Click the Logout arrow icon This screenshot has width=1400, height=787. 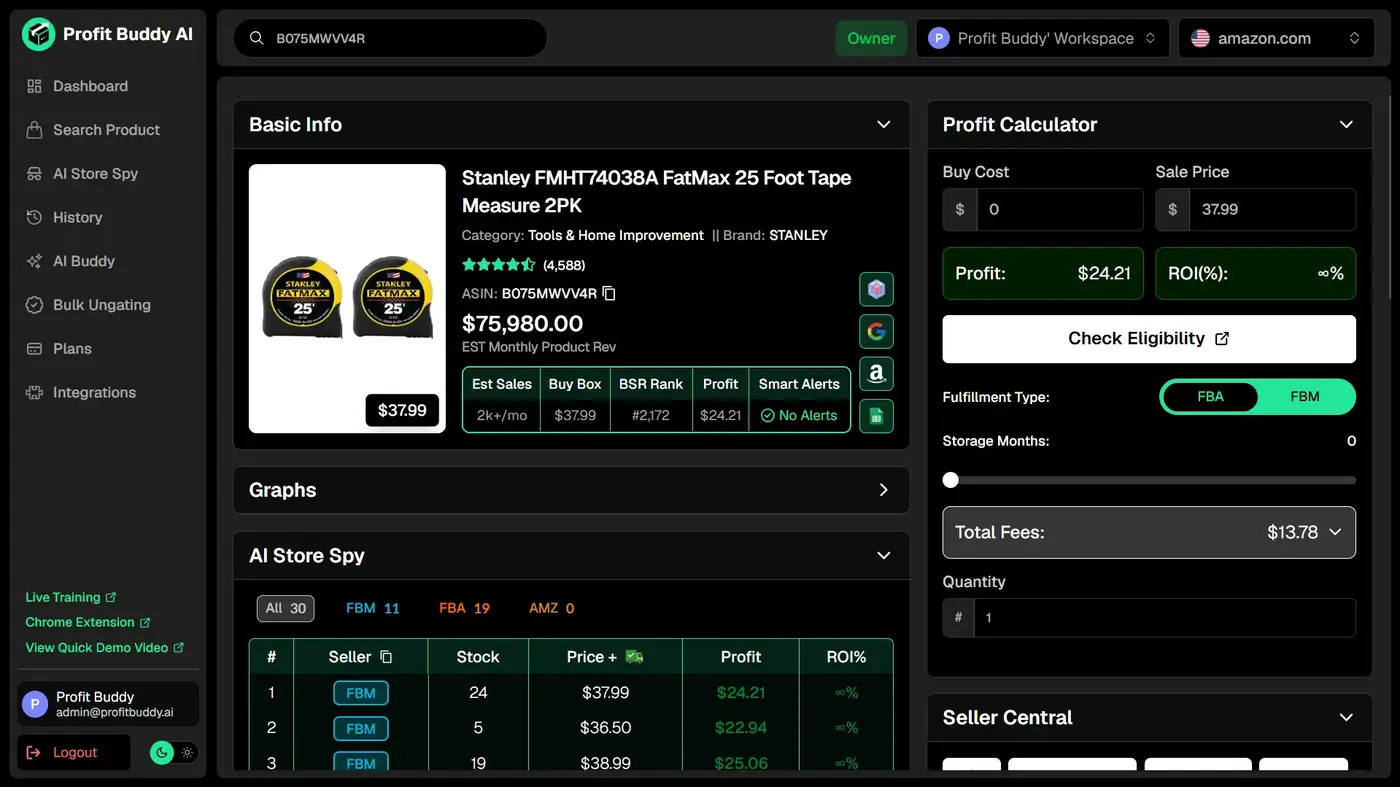pyautogui.click(x=34, y=752)
